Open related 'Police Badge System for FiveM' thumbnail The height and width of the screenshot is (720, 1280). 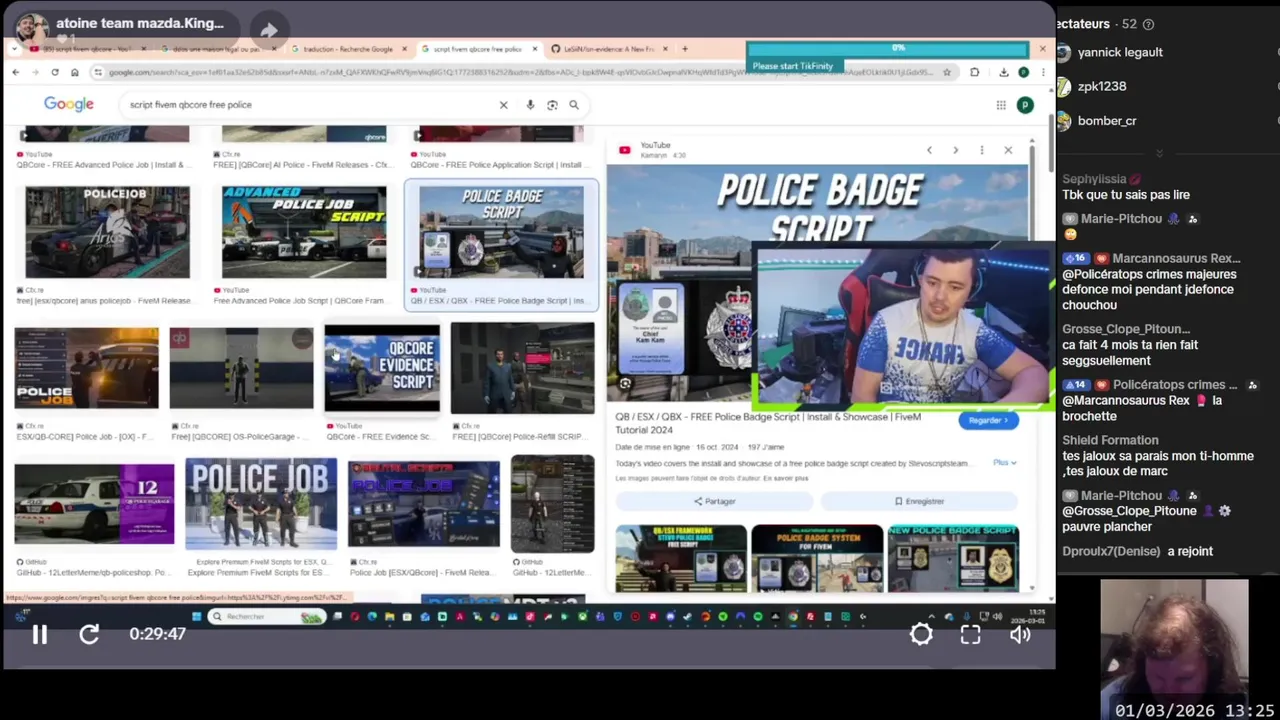(817, 558)
